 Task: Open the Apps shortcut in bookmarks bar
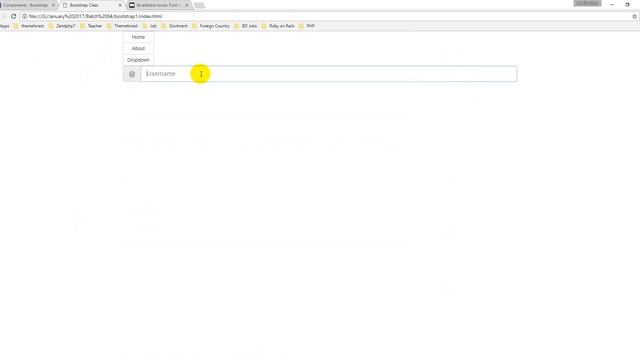[4, 26]
